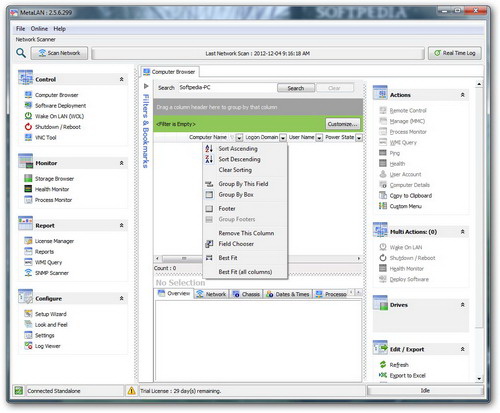This screenshot has height=413, width=500.
Task: Launch Setup Wizard icon
Action: coord(28,314)
